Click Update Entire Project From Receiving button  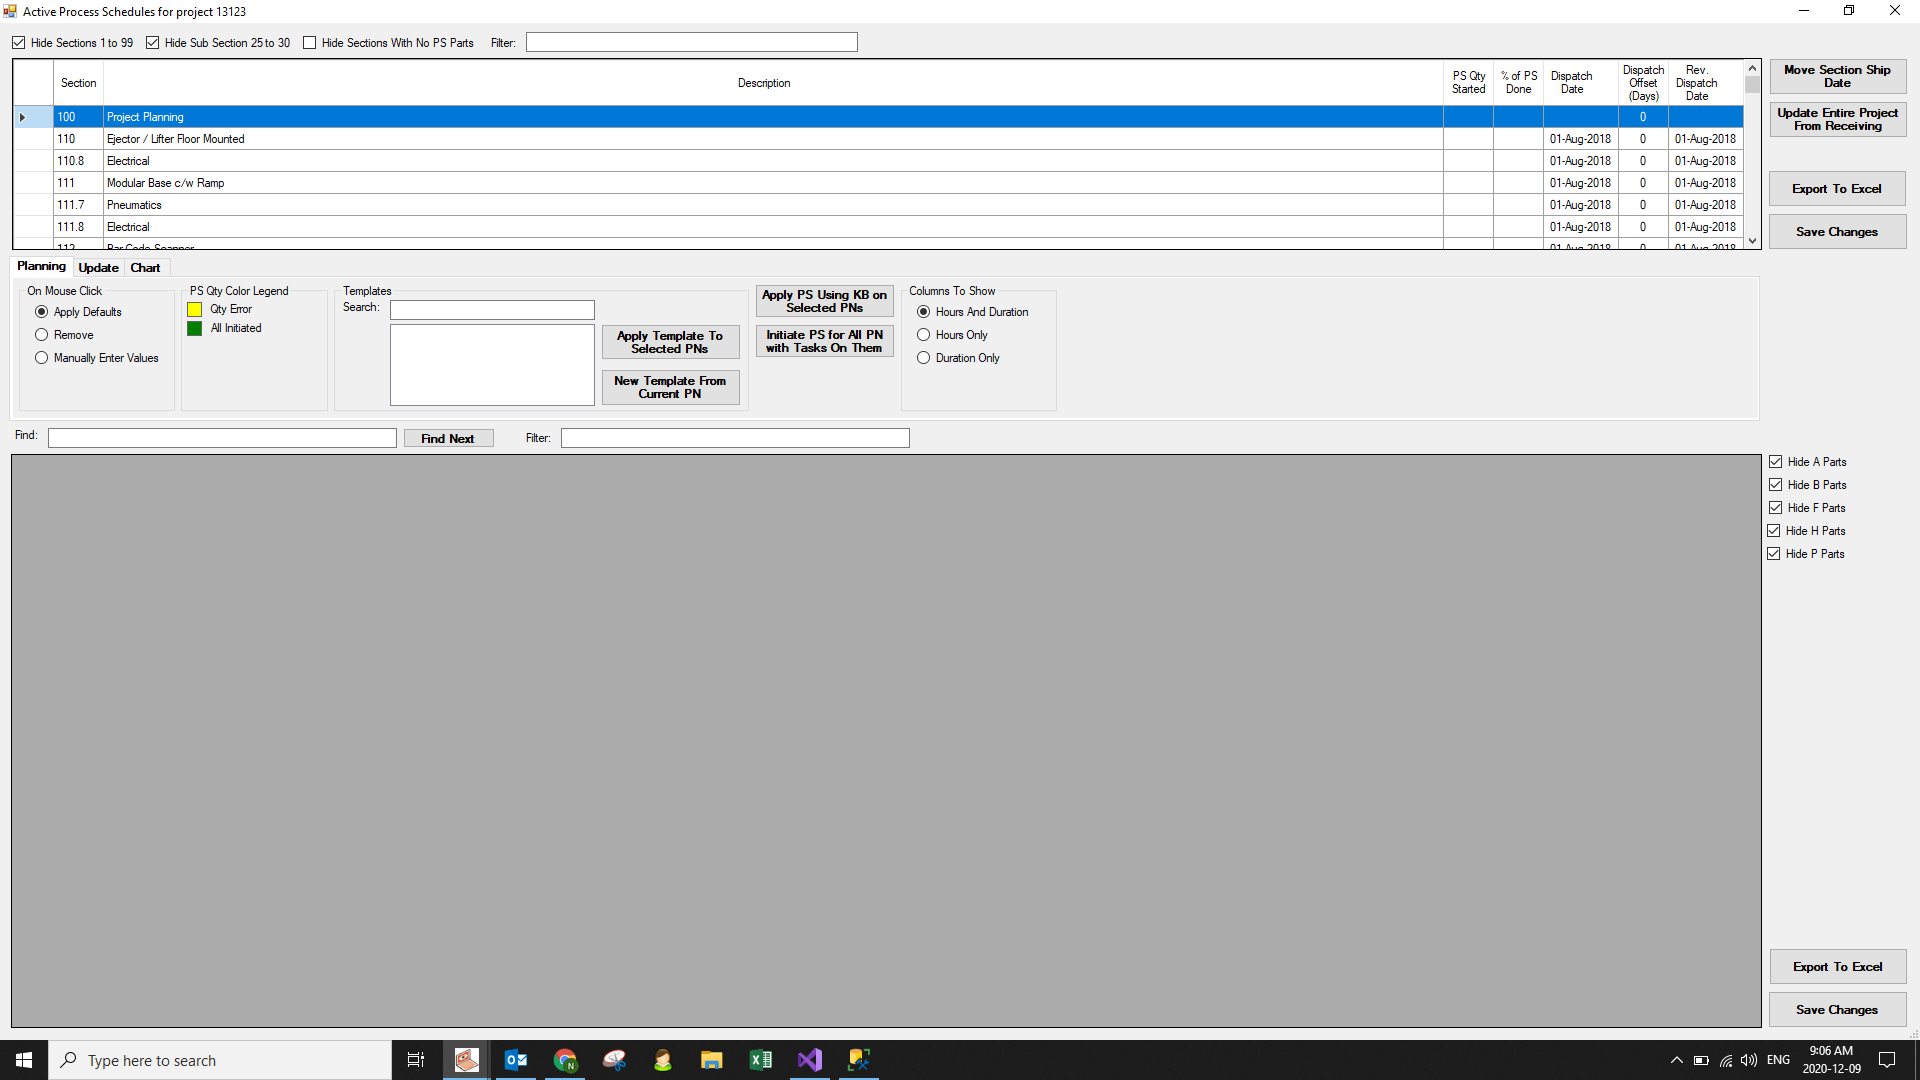(1837, 120)
